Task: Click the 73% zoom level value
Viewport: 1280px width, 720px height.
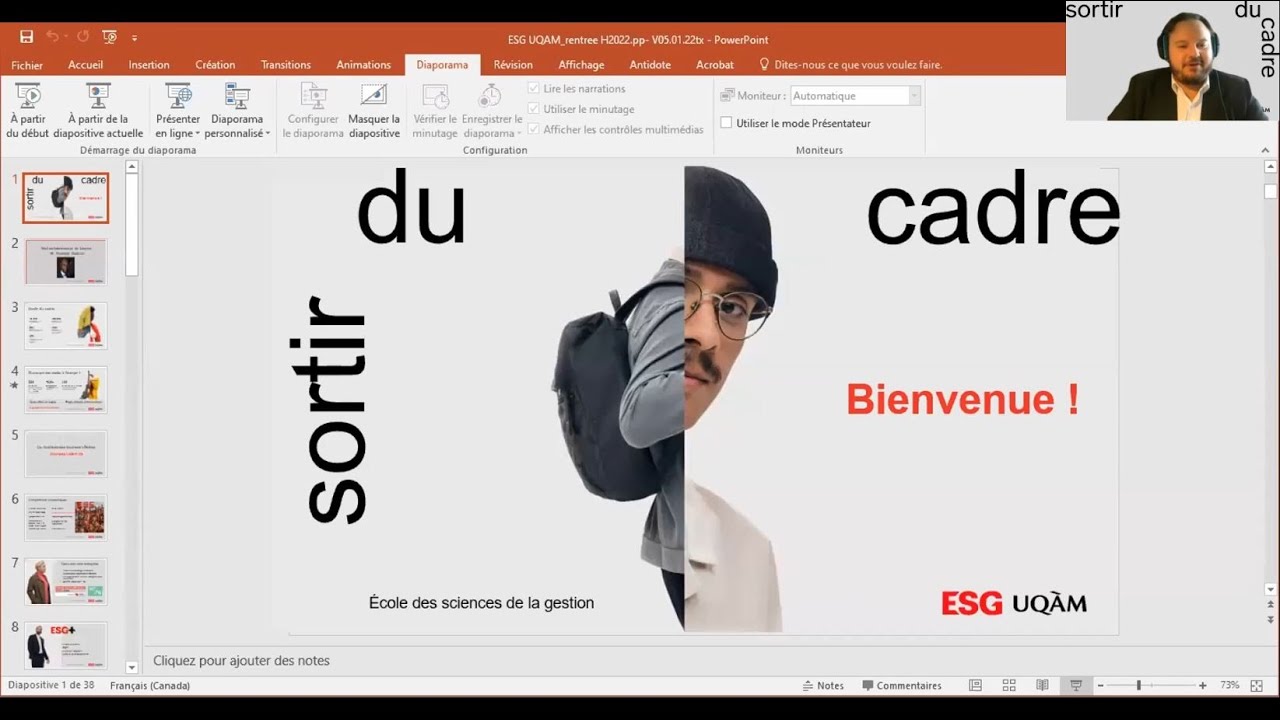Action: pyautogui.click(x=1229, y=686)
